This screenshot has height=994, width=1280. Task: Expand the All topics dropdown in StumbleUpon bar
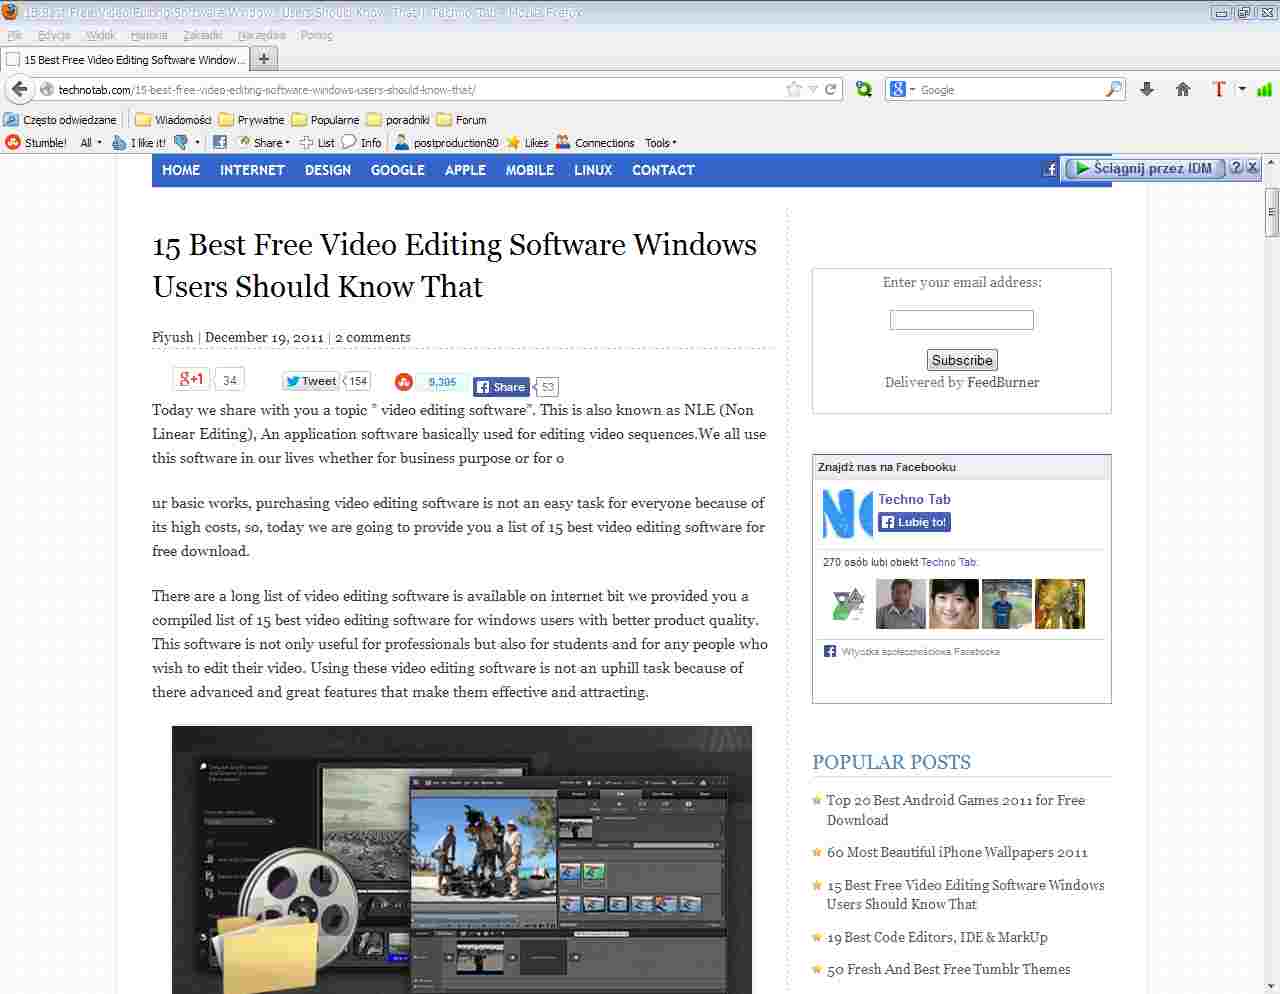click(x=90, y=143)
